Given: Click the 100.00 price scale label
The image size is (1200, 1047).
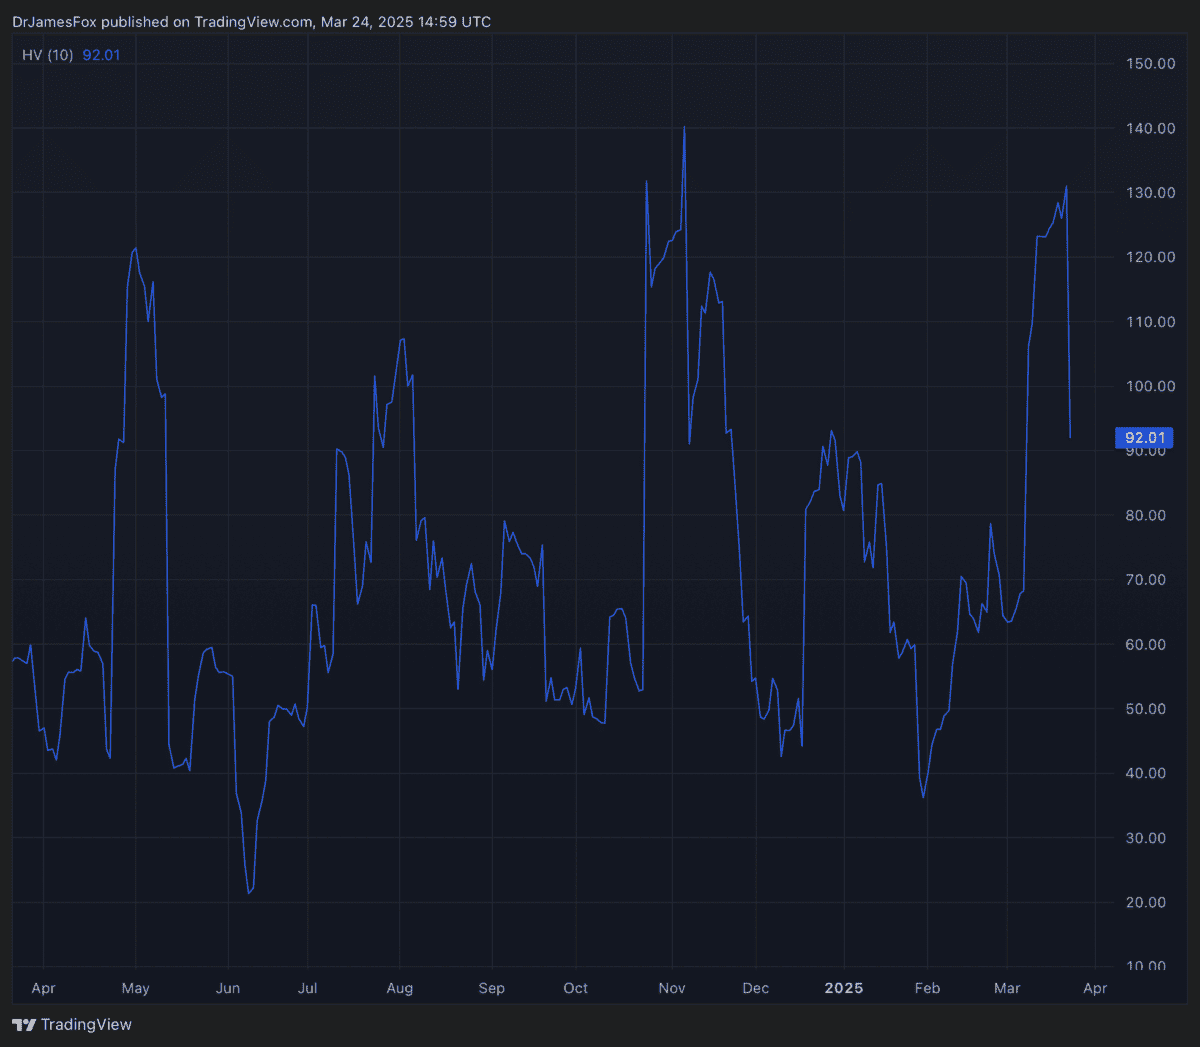Looking at the screenshot, I should pos(1150,386).
